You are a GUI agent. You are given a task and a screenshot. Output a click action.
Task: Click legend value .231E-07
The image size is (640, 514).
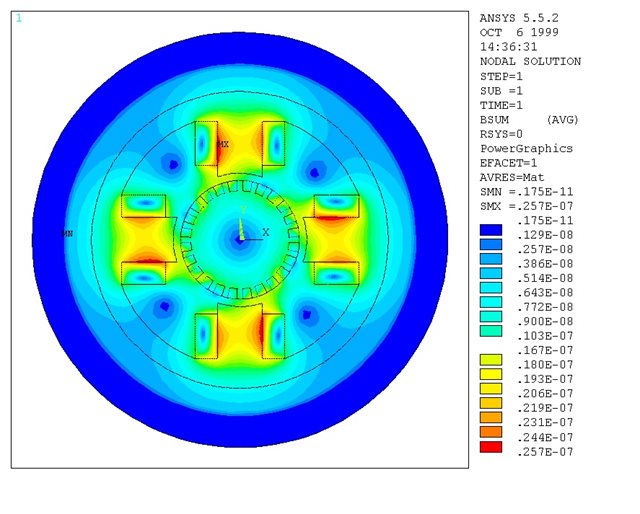coord(545,422)
